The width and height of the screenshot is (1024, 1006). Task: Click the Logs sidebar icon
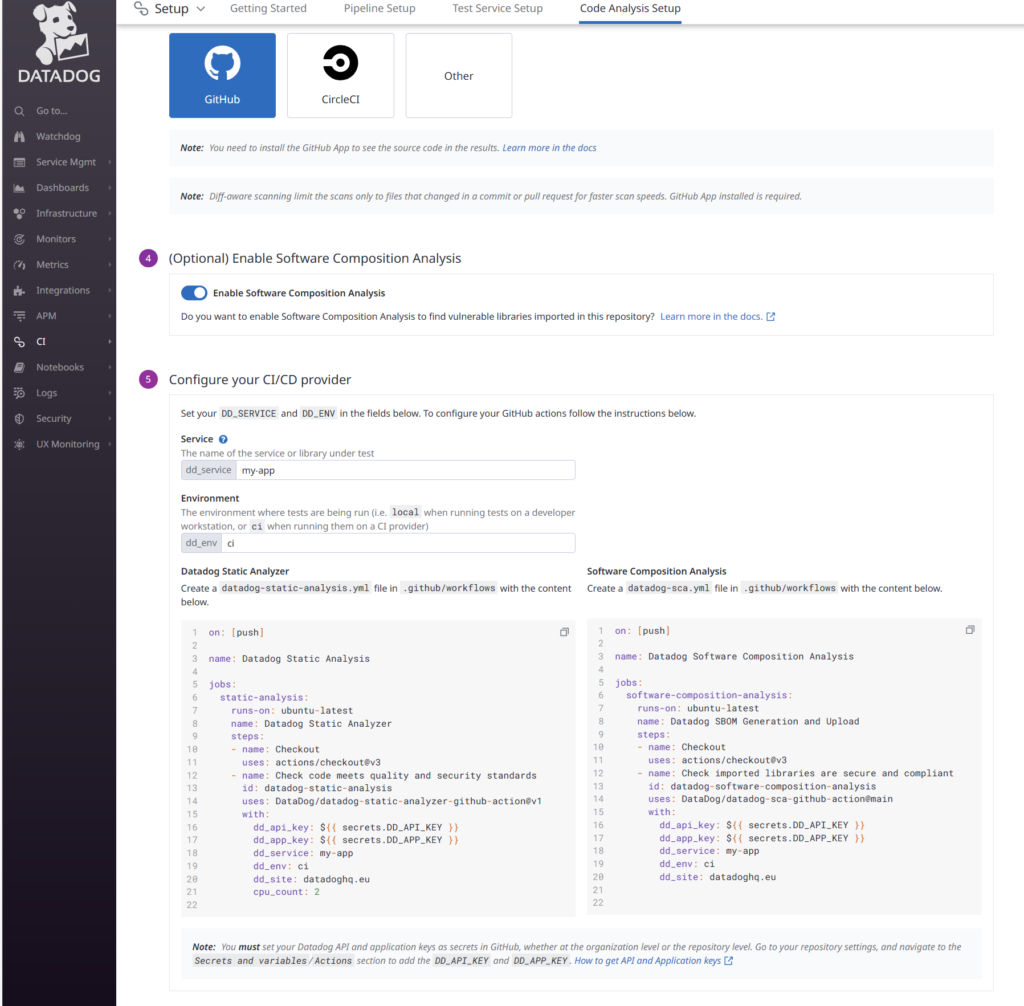coord(20,393)
